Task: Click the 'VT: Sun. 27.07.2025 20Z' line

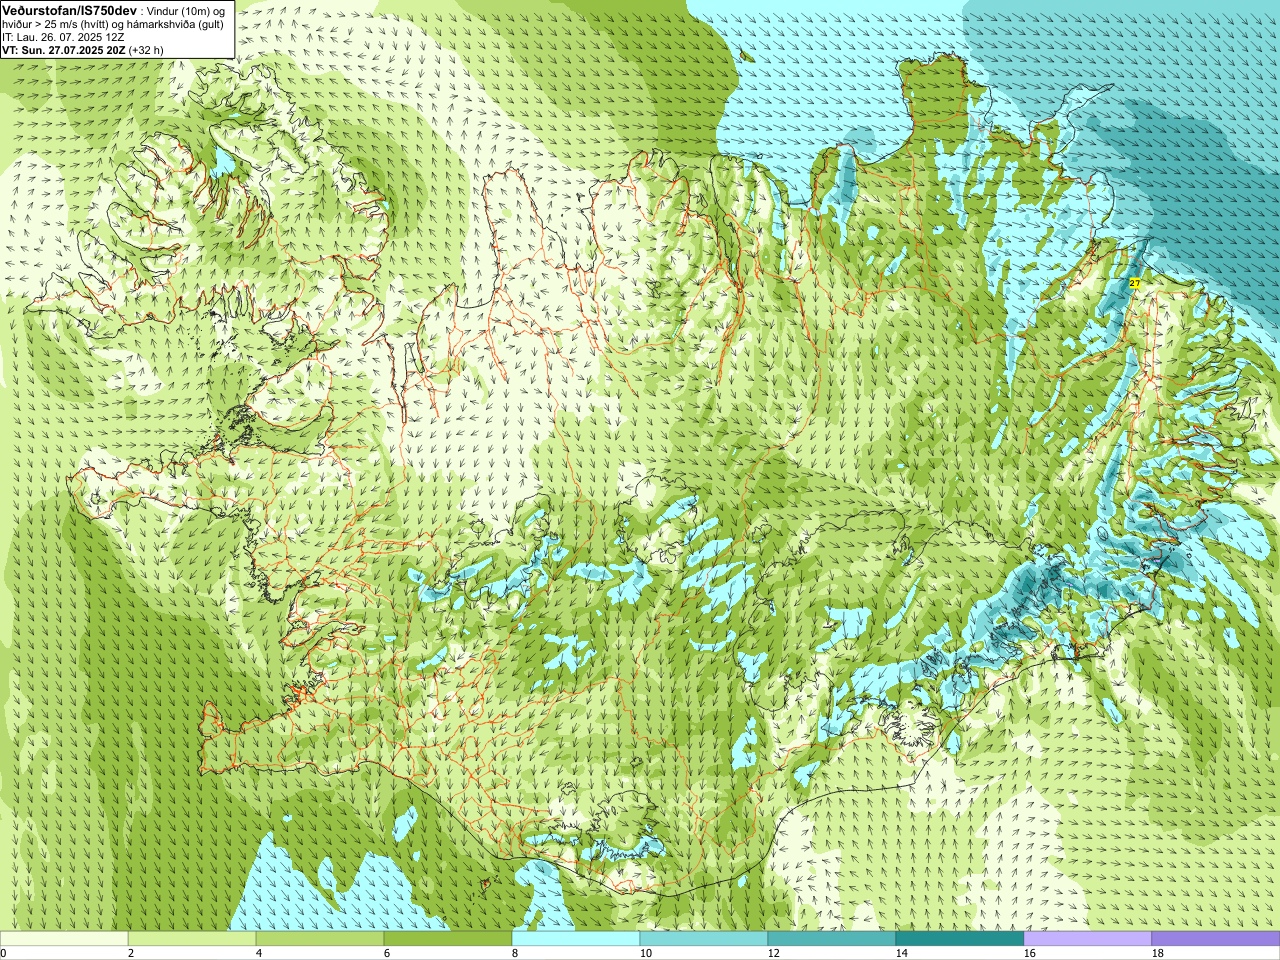Action: [64, 49]
